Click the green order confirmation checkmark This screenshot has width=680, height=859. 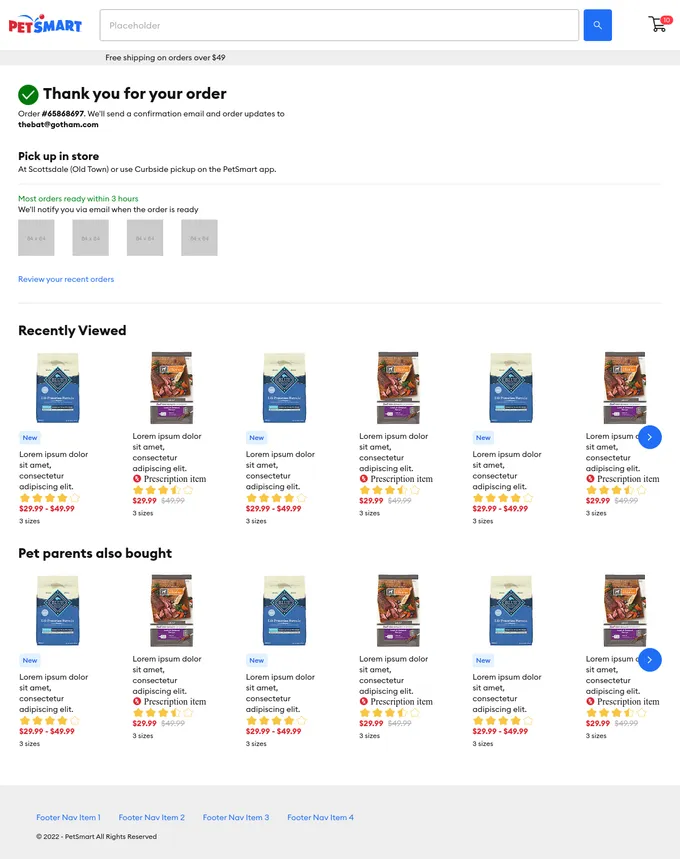pyautogui.click(x=28, y=95)
